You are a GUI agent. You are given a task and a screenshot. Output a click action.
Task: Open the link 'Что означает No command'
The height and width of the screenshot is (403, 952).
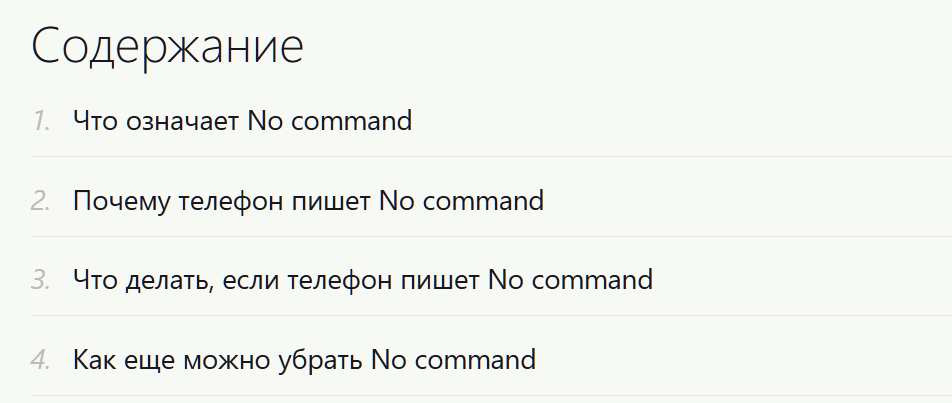pos(242,120)
